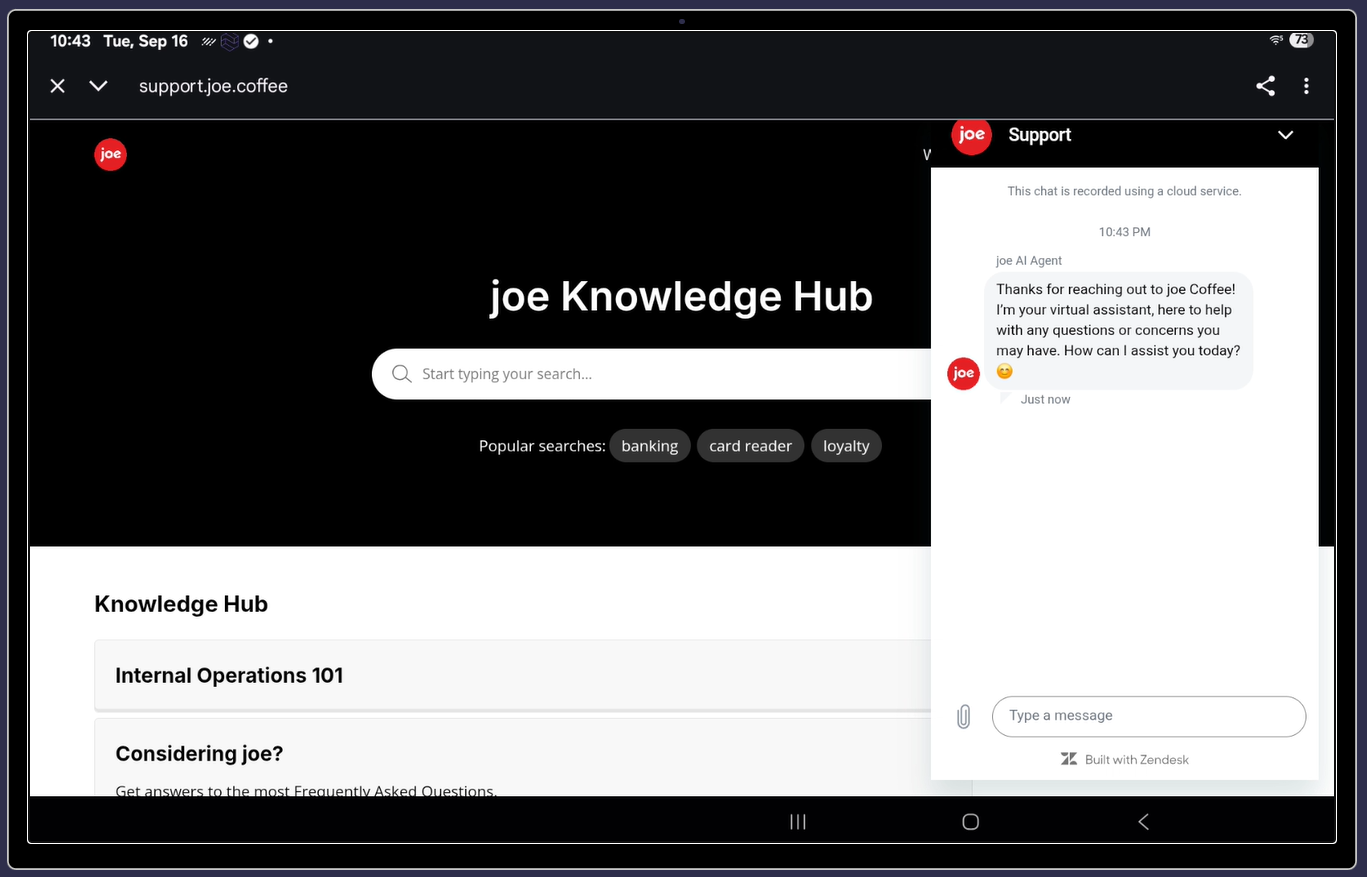1367x877 pixels.
Task: Tap the battery level indicator
Action: [x=1301, y=41]
